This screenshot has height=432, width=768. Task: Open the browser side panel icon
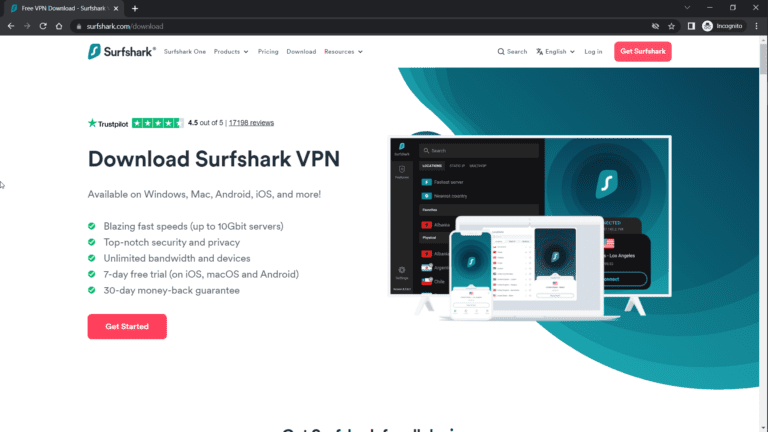coord(691,26)
